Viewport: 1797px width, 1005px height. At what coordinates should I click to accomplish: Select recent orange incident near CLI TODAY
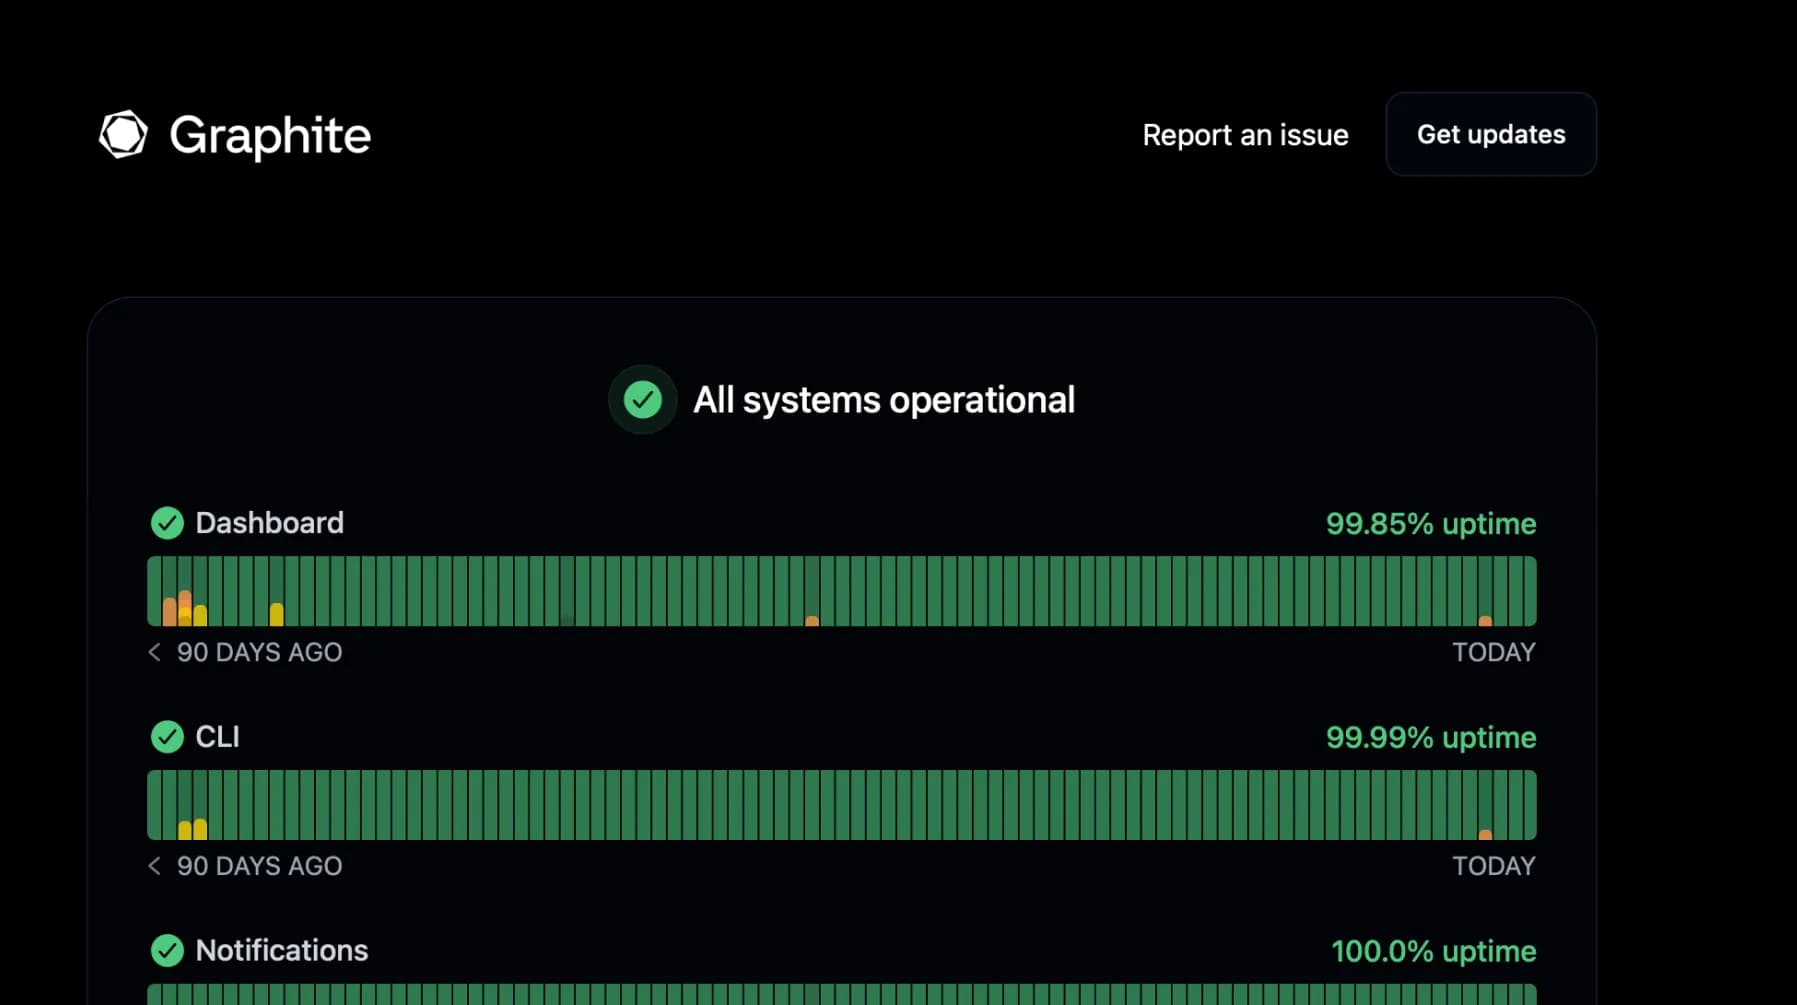tap(1485, 834)
